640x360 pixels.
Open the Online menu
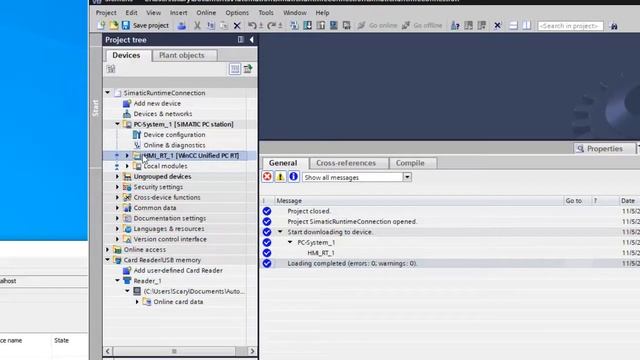pos(206,13)
